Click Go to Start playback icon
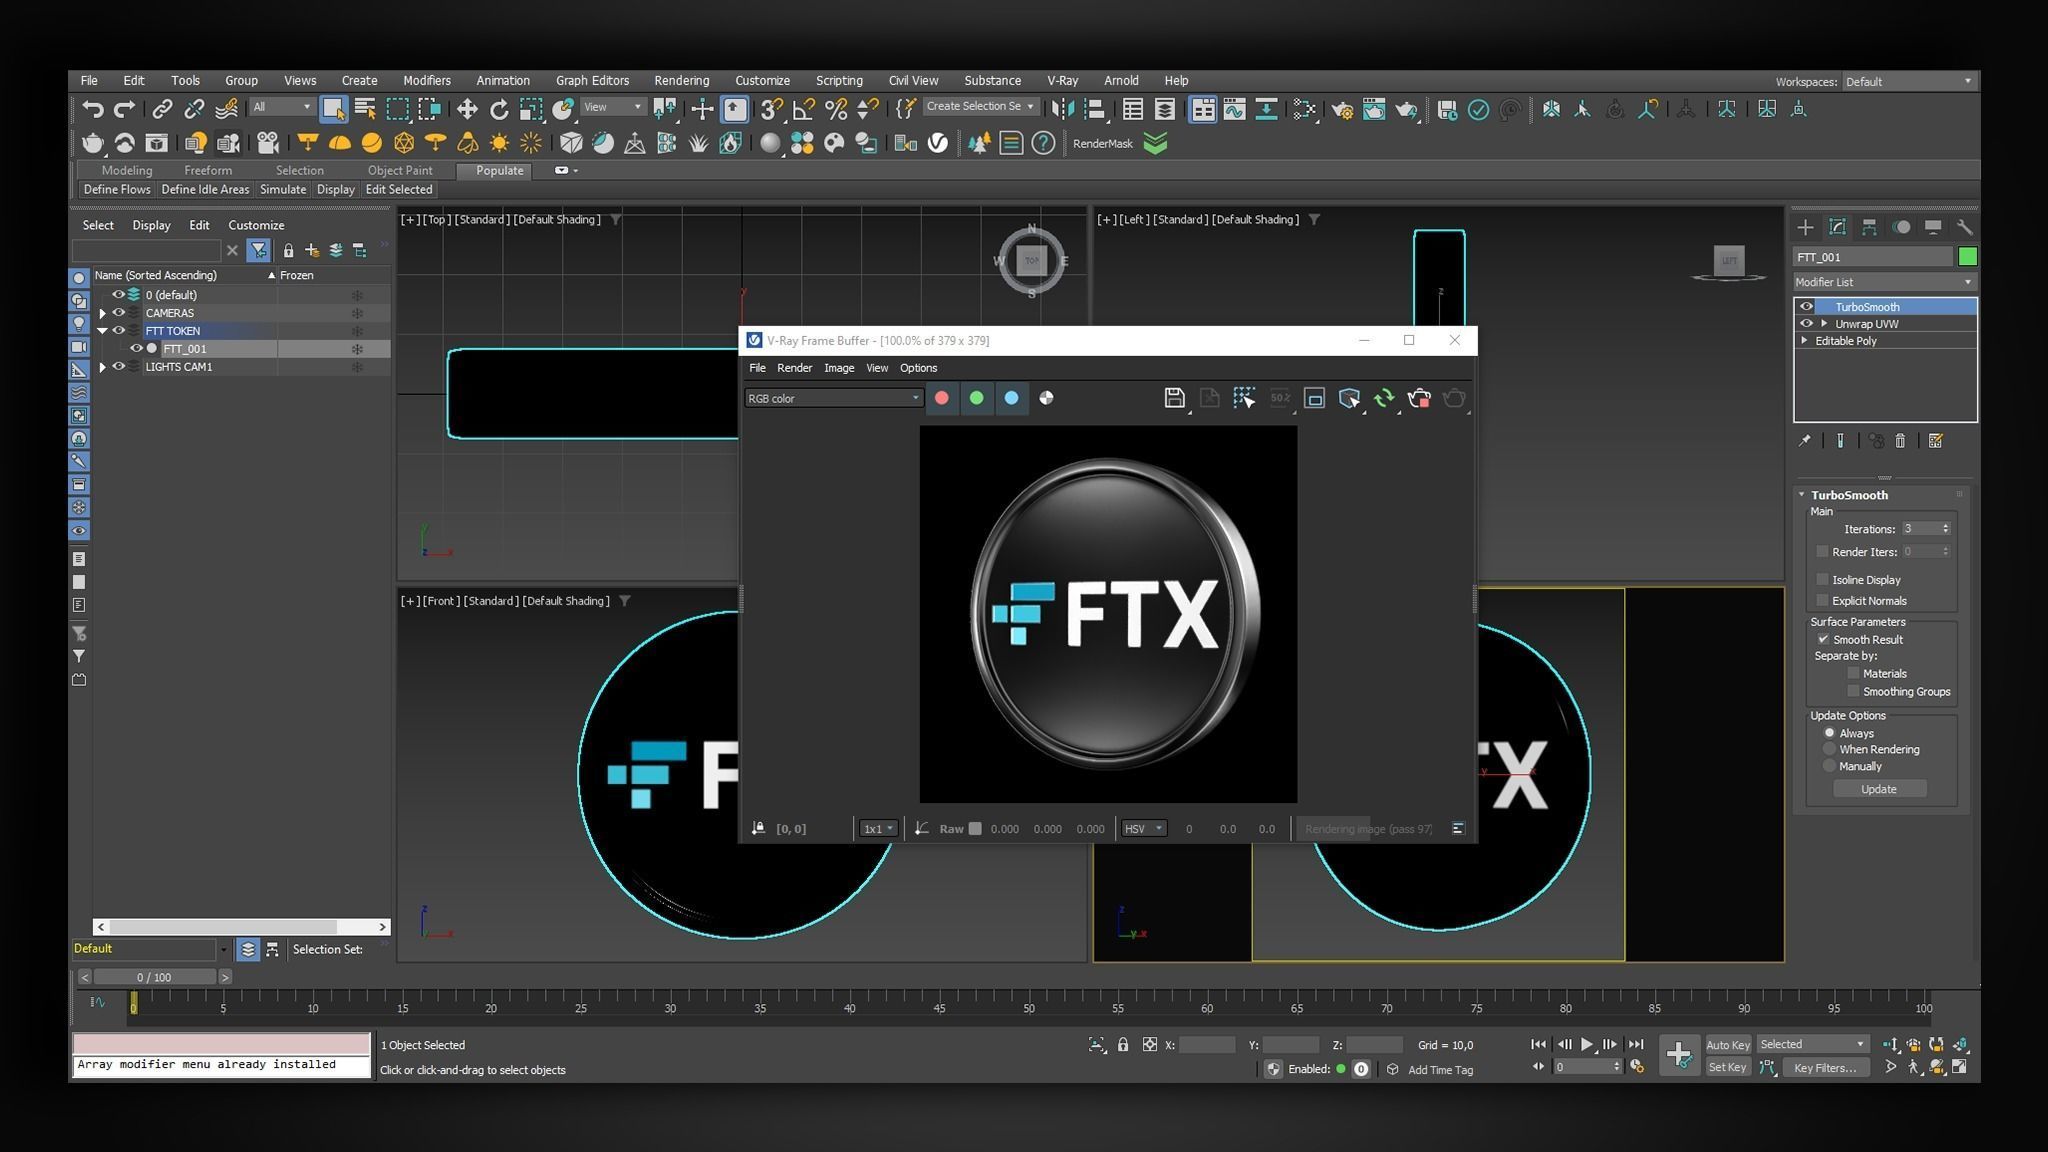2048x1152 pixels. (x=1539, y=1044)
